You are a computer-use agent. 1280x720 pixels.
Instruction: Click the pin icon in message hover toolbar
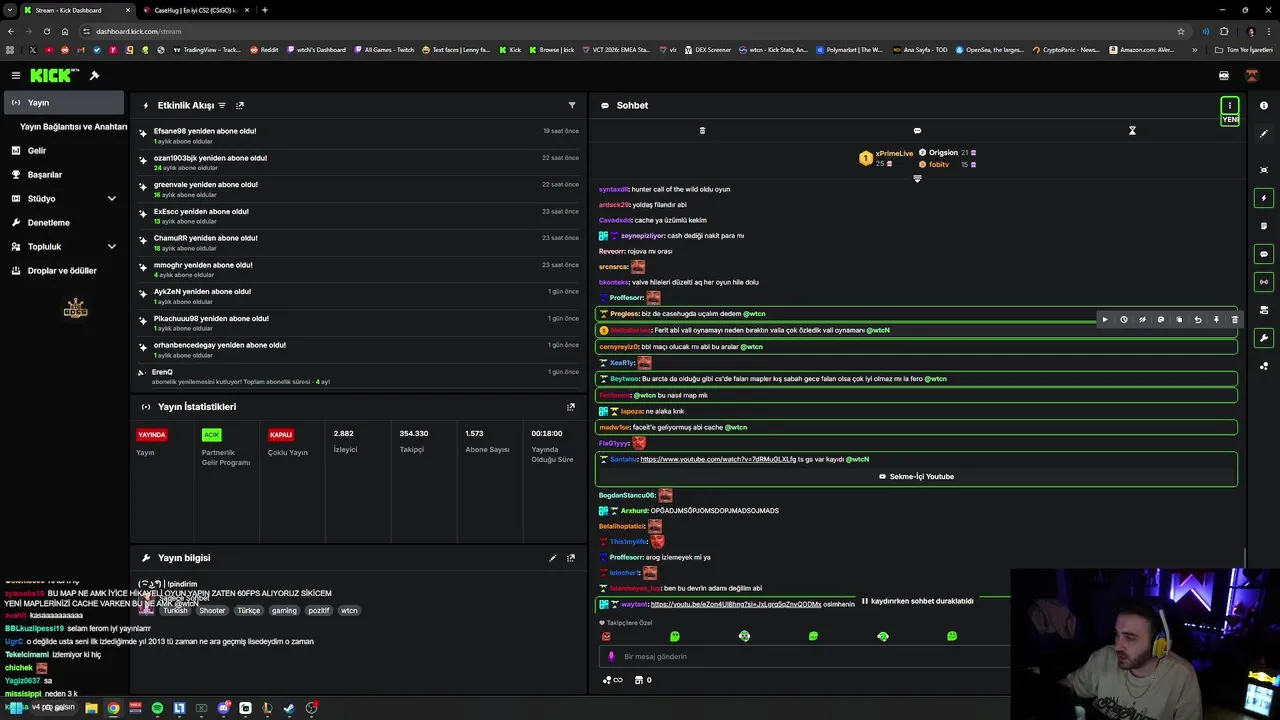1216,320
